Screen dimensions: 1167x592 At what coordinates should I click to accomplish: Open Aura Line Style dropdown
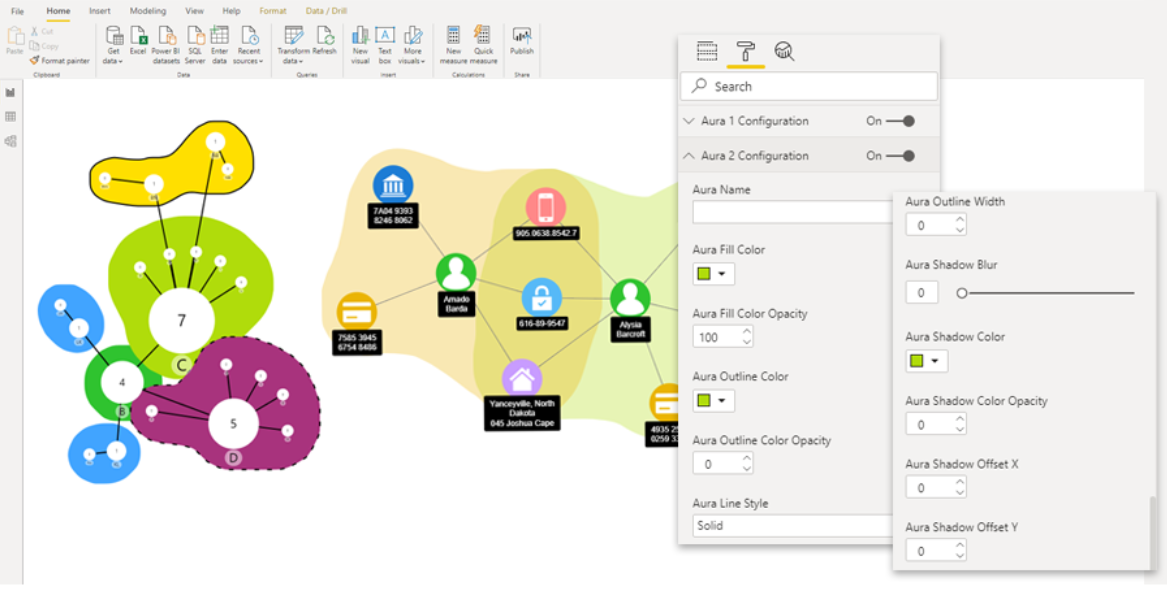point(793,526)
